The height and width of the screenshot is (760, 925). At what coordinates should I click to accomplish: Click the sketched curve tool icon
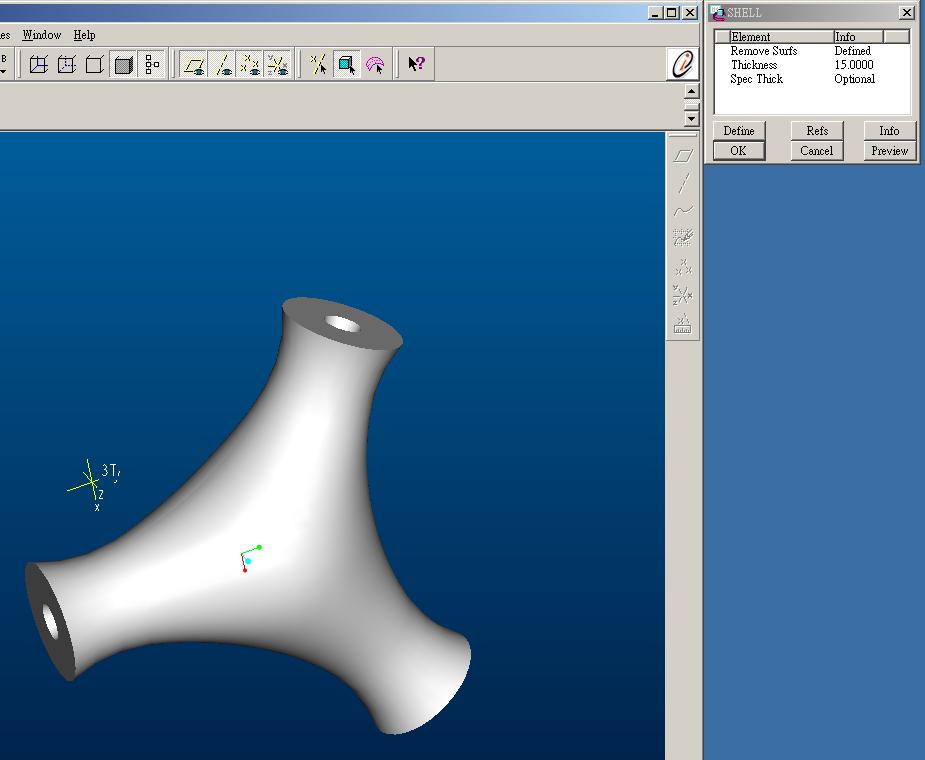point(683,238)
